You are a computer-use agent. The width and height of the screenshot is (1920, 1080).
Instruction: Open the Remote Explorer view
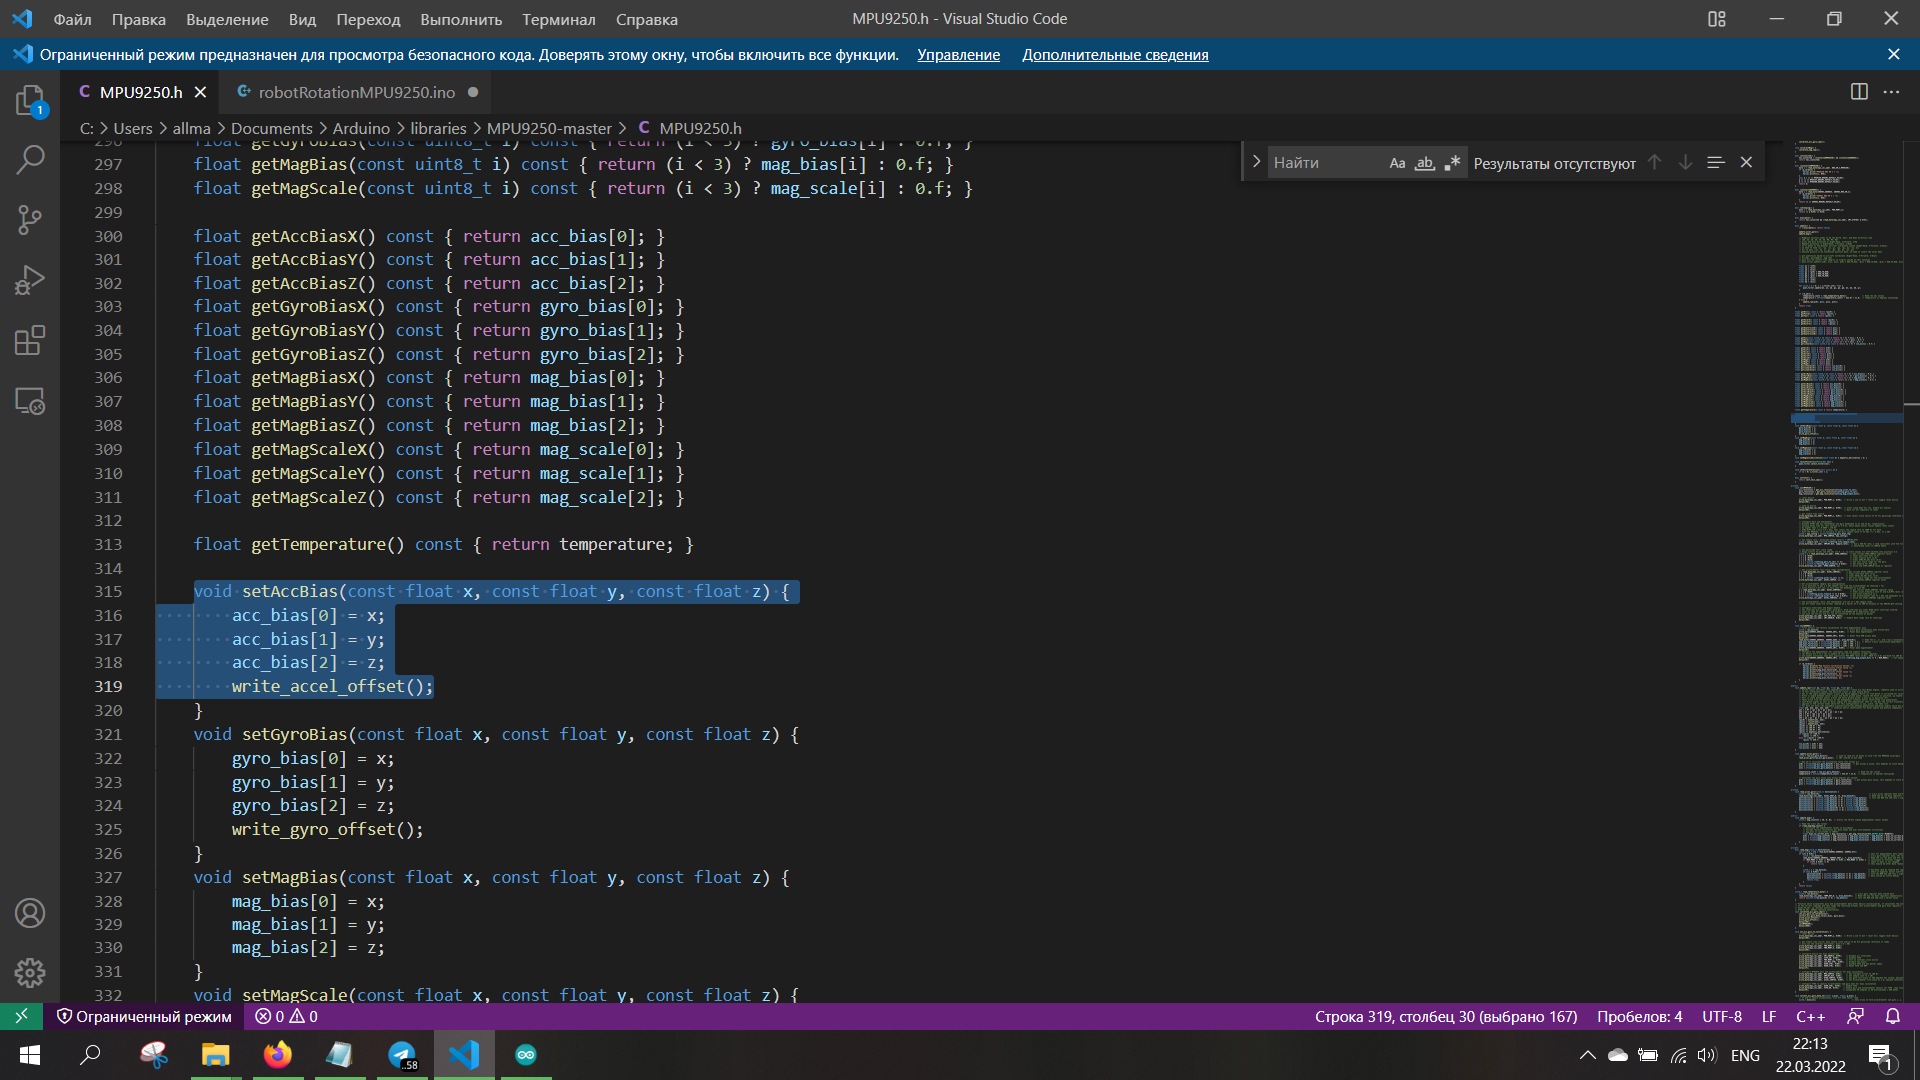30,401
